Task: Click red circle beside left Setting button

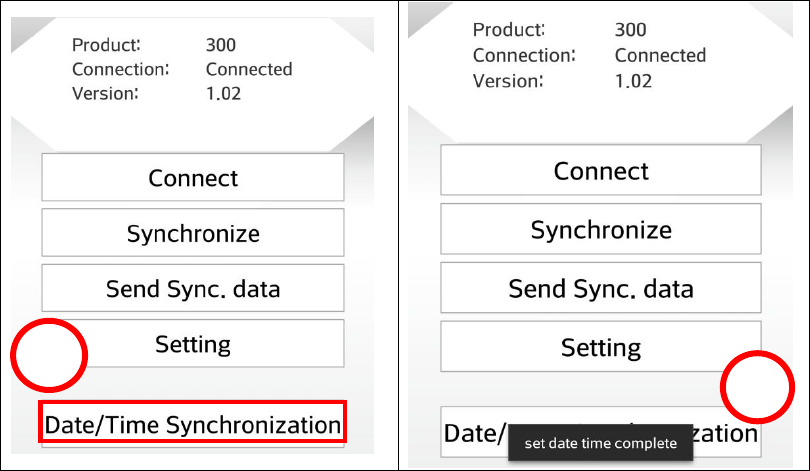Action: [49, 355]
